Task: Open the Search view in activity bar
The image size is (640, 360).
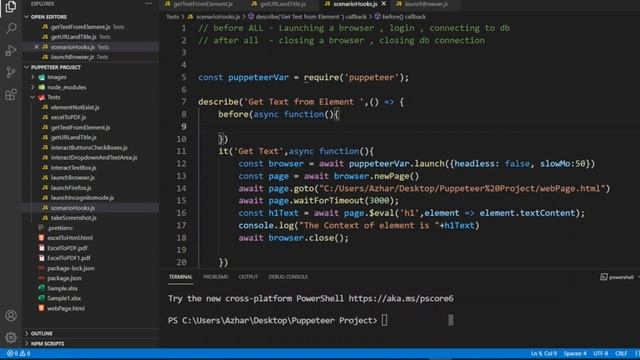Action: [11, 28]
